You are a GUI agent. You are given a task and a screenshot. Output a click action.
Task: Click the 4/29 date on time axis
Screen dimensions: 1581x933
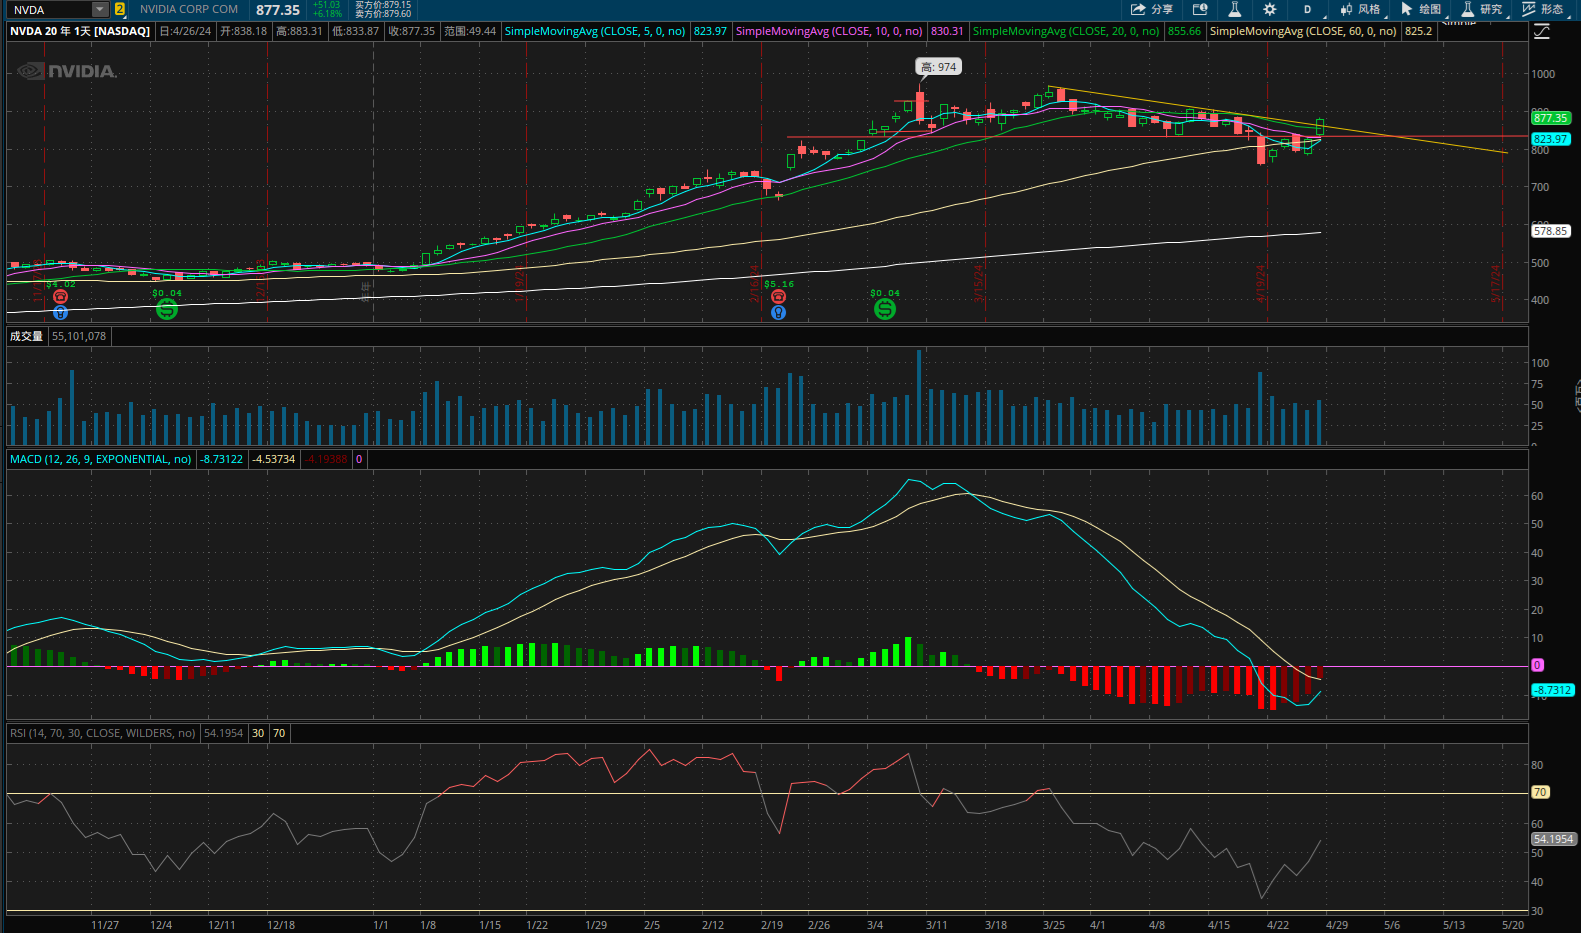point(1337,925)
